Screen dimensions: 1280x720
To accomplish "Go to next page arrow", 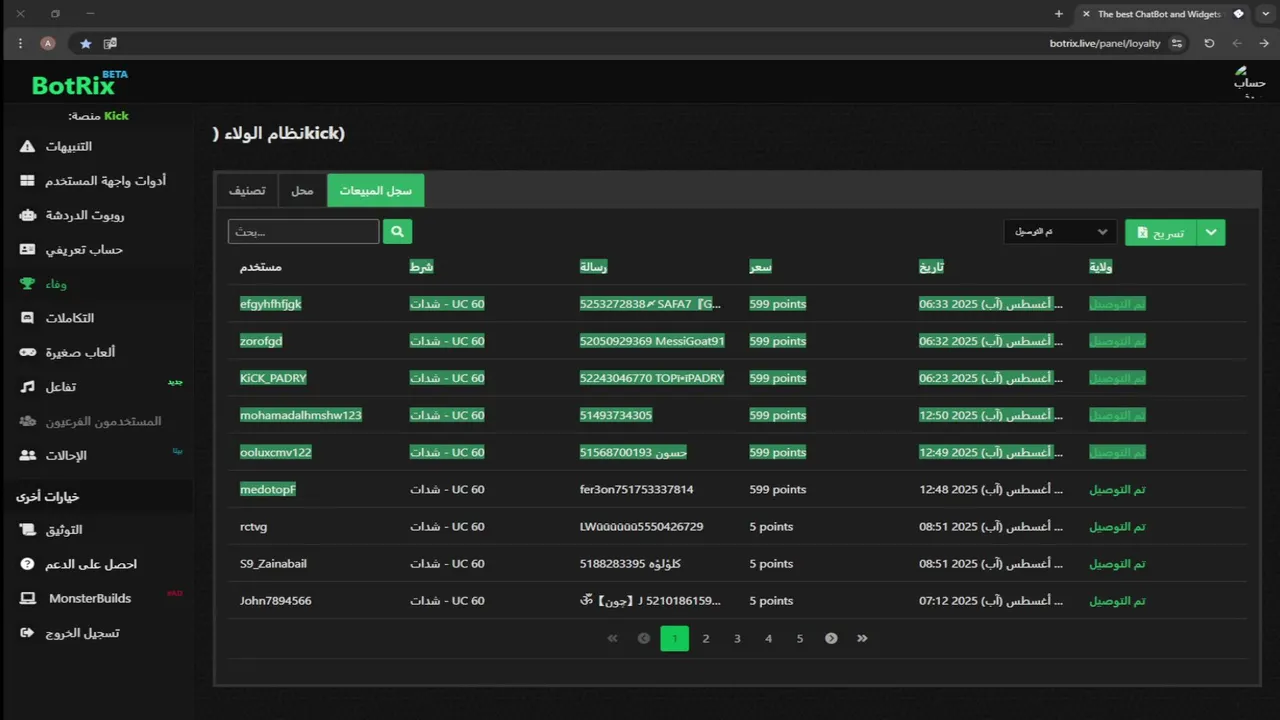I will (831, 638).
